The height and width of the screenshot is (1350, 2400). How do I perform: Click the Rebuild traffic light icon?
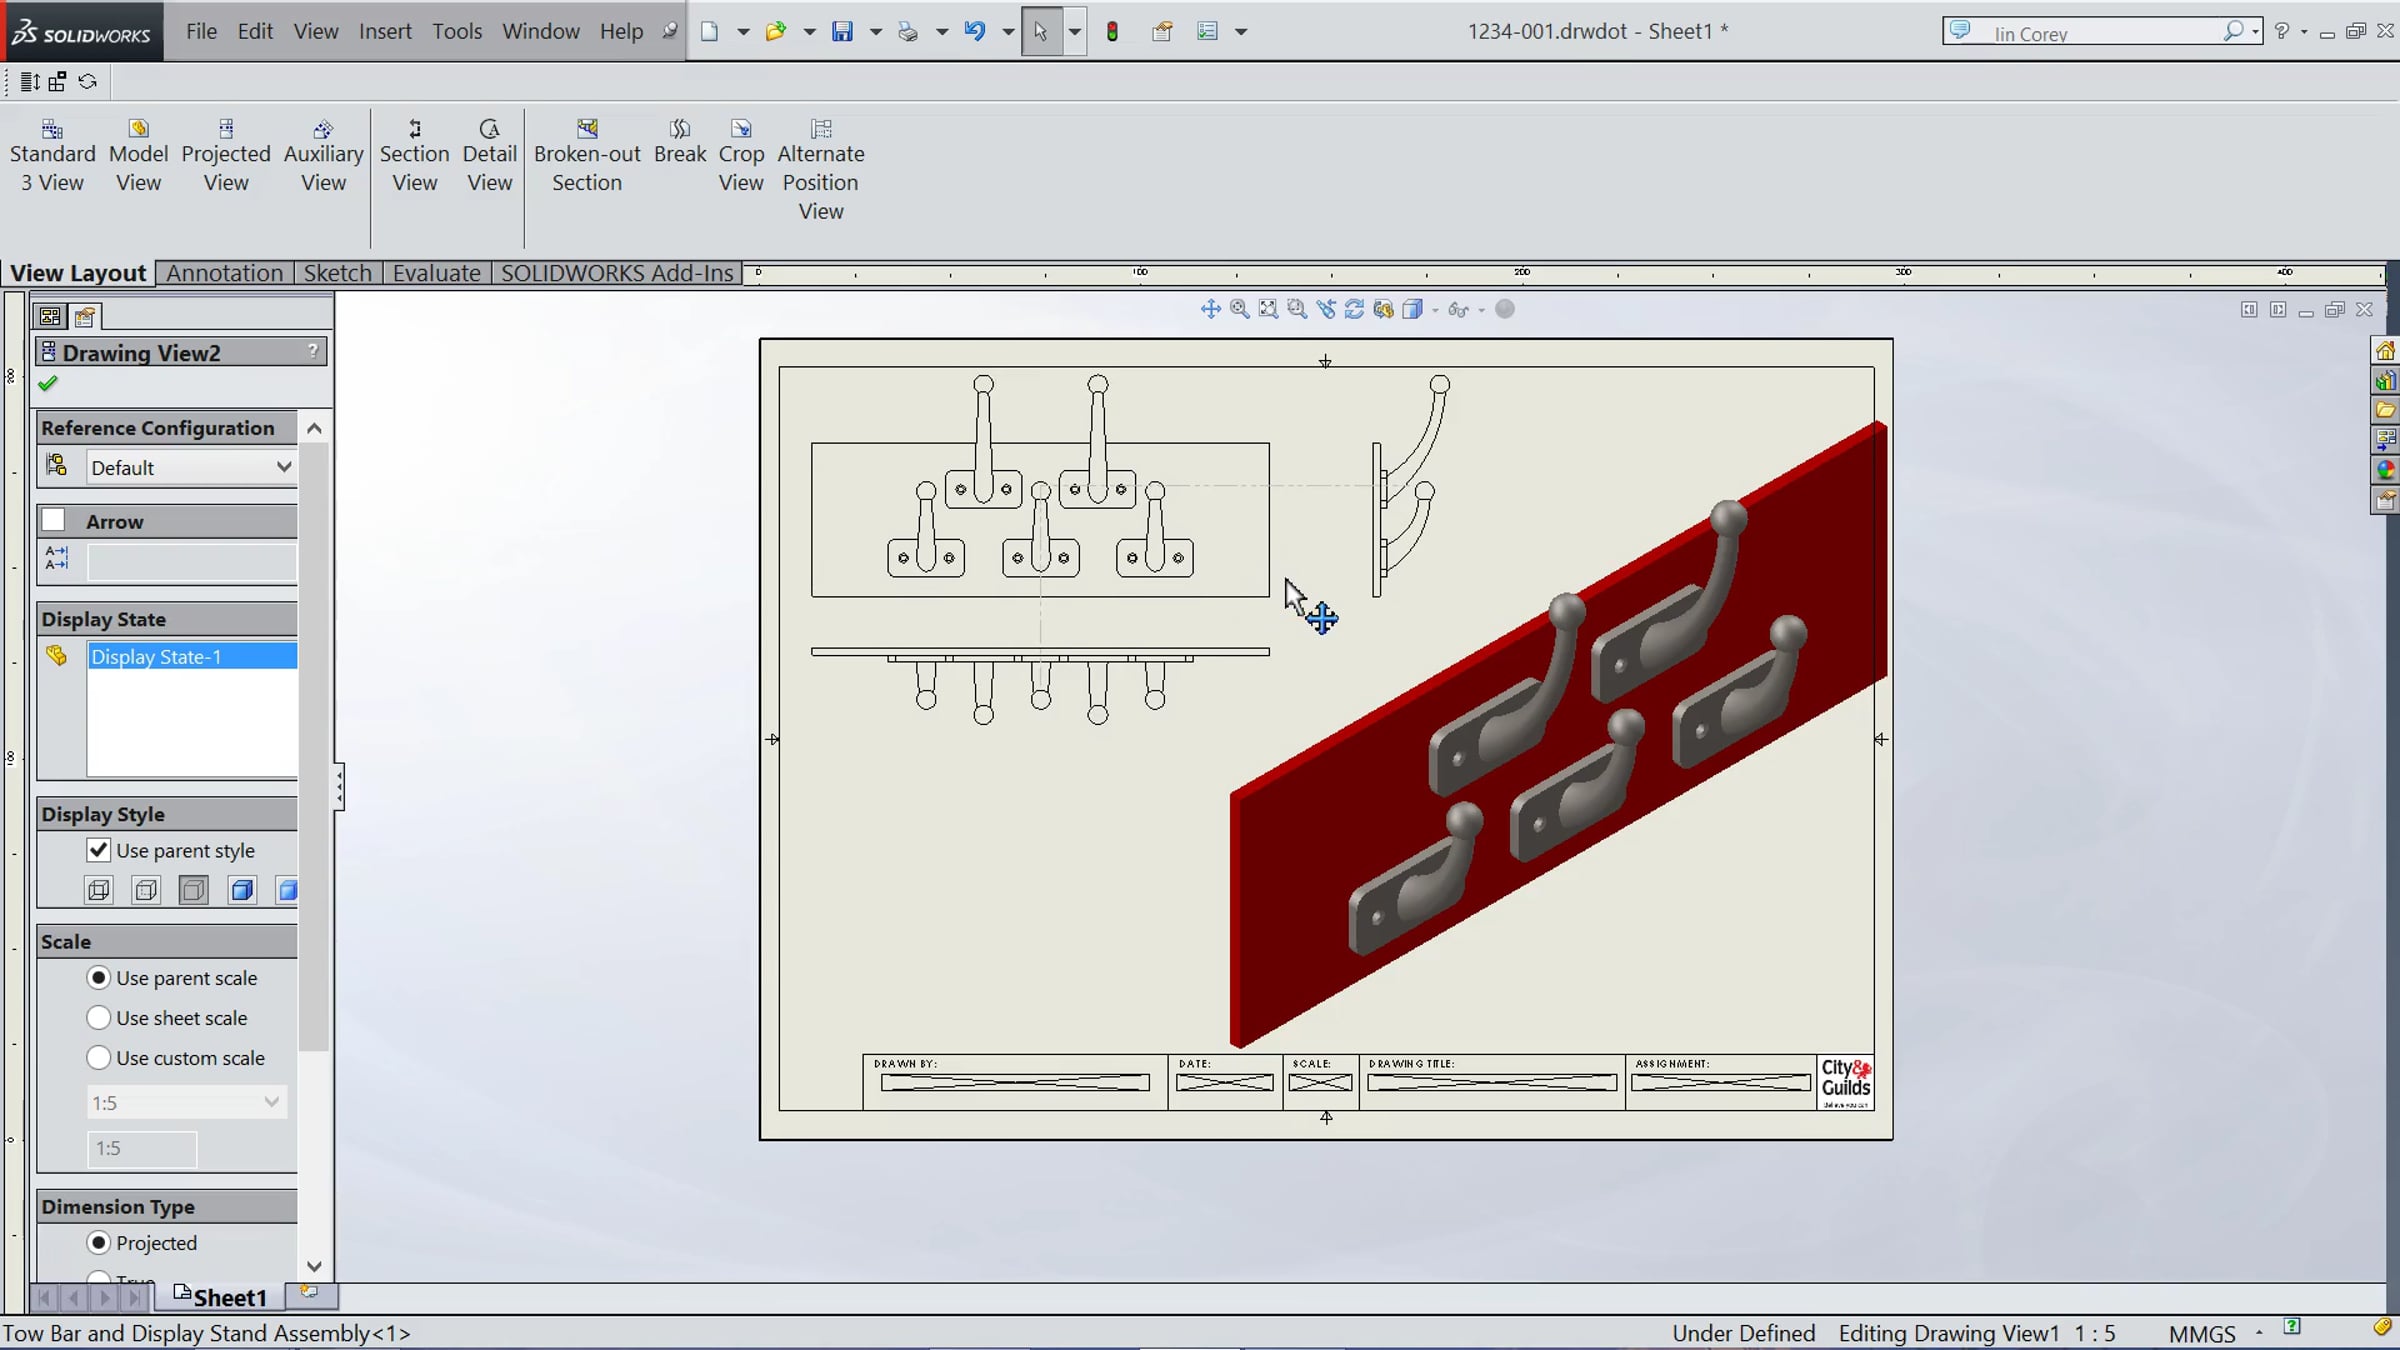click(x=1112, y=31)
